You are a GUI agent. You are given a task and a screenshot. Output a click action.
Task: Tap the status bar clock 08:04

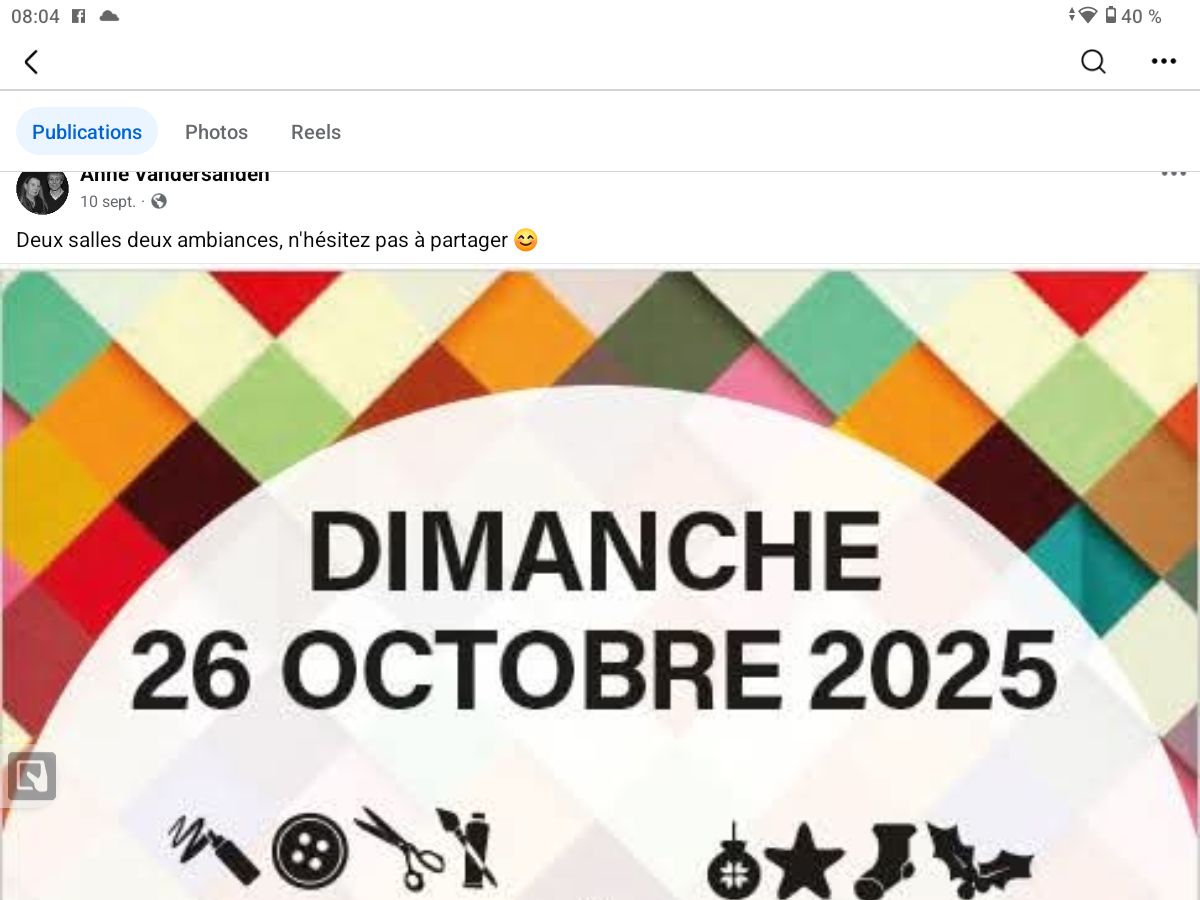point(36,16)
